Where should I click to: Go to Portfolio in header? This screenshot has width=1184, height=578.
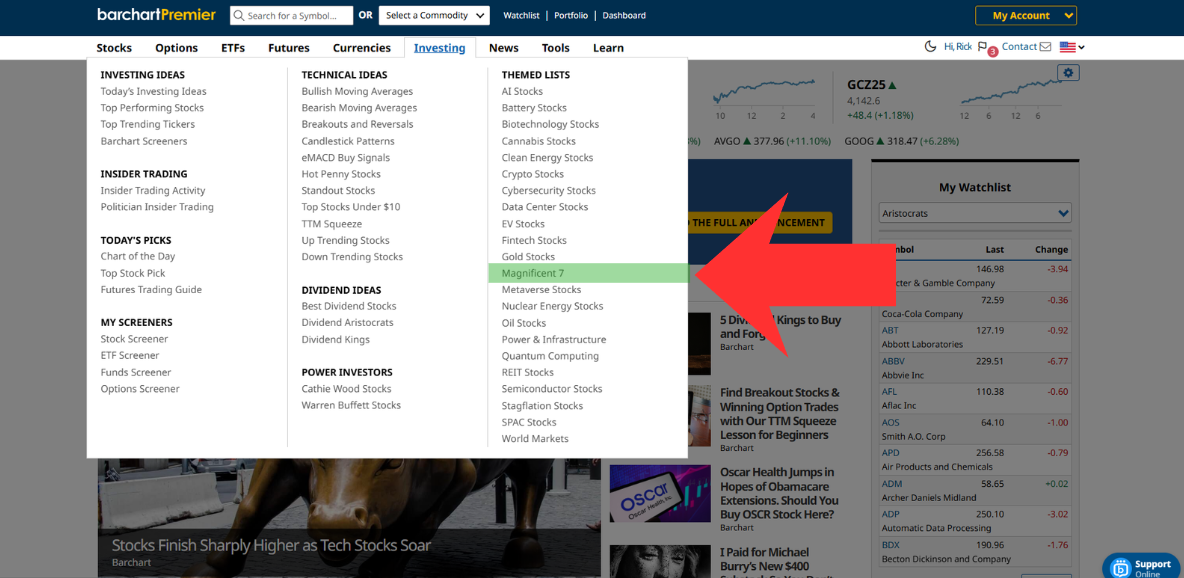tap(571, 15)
